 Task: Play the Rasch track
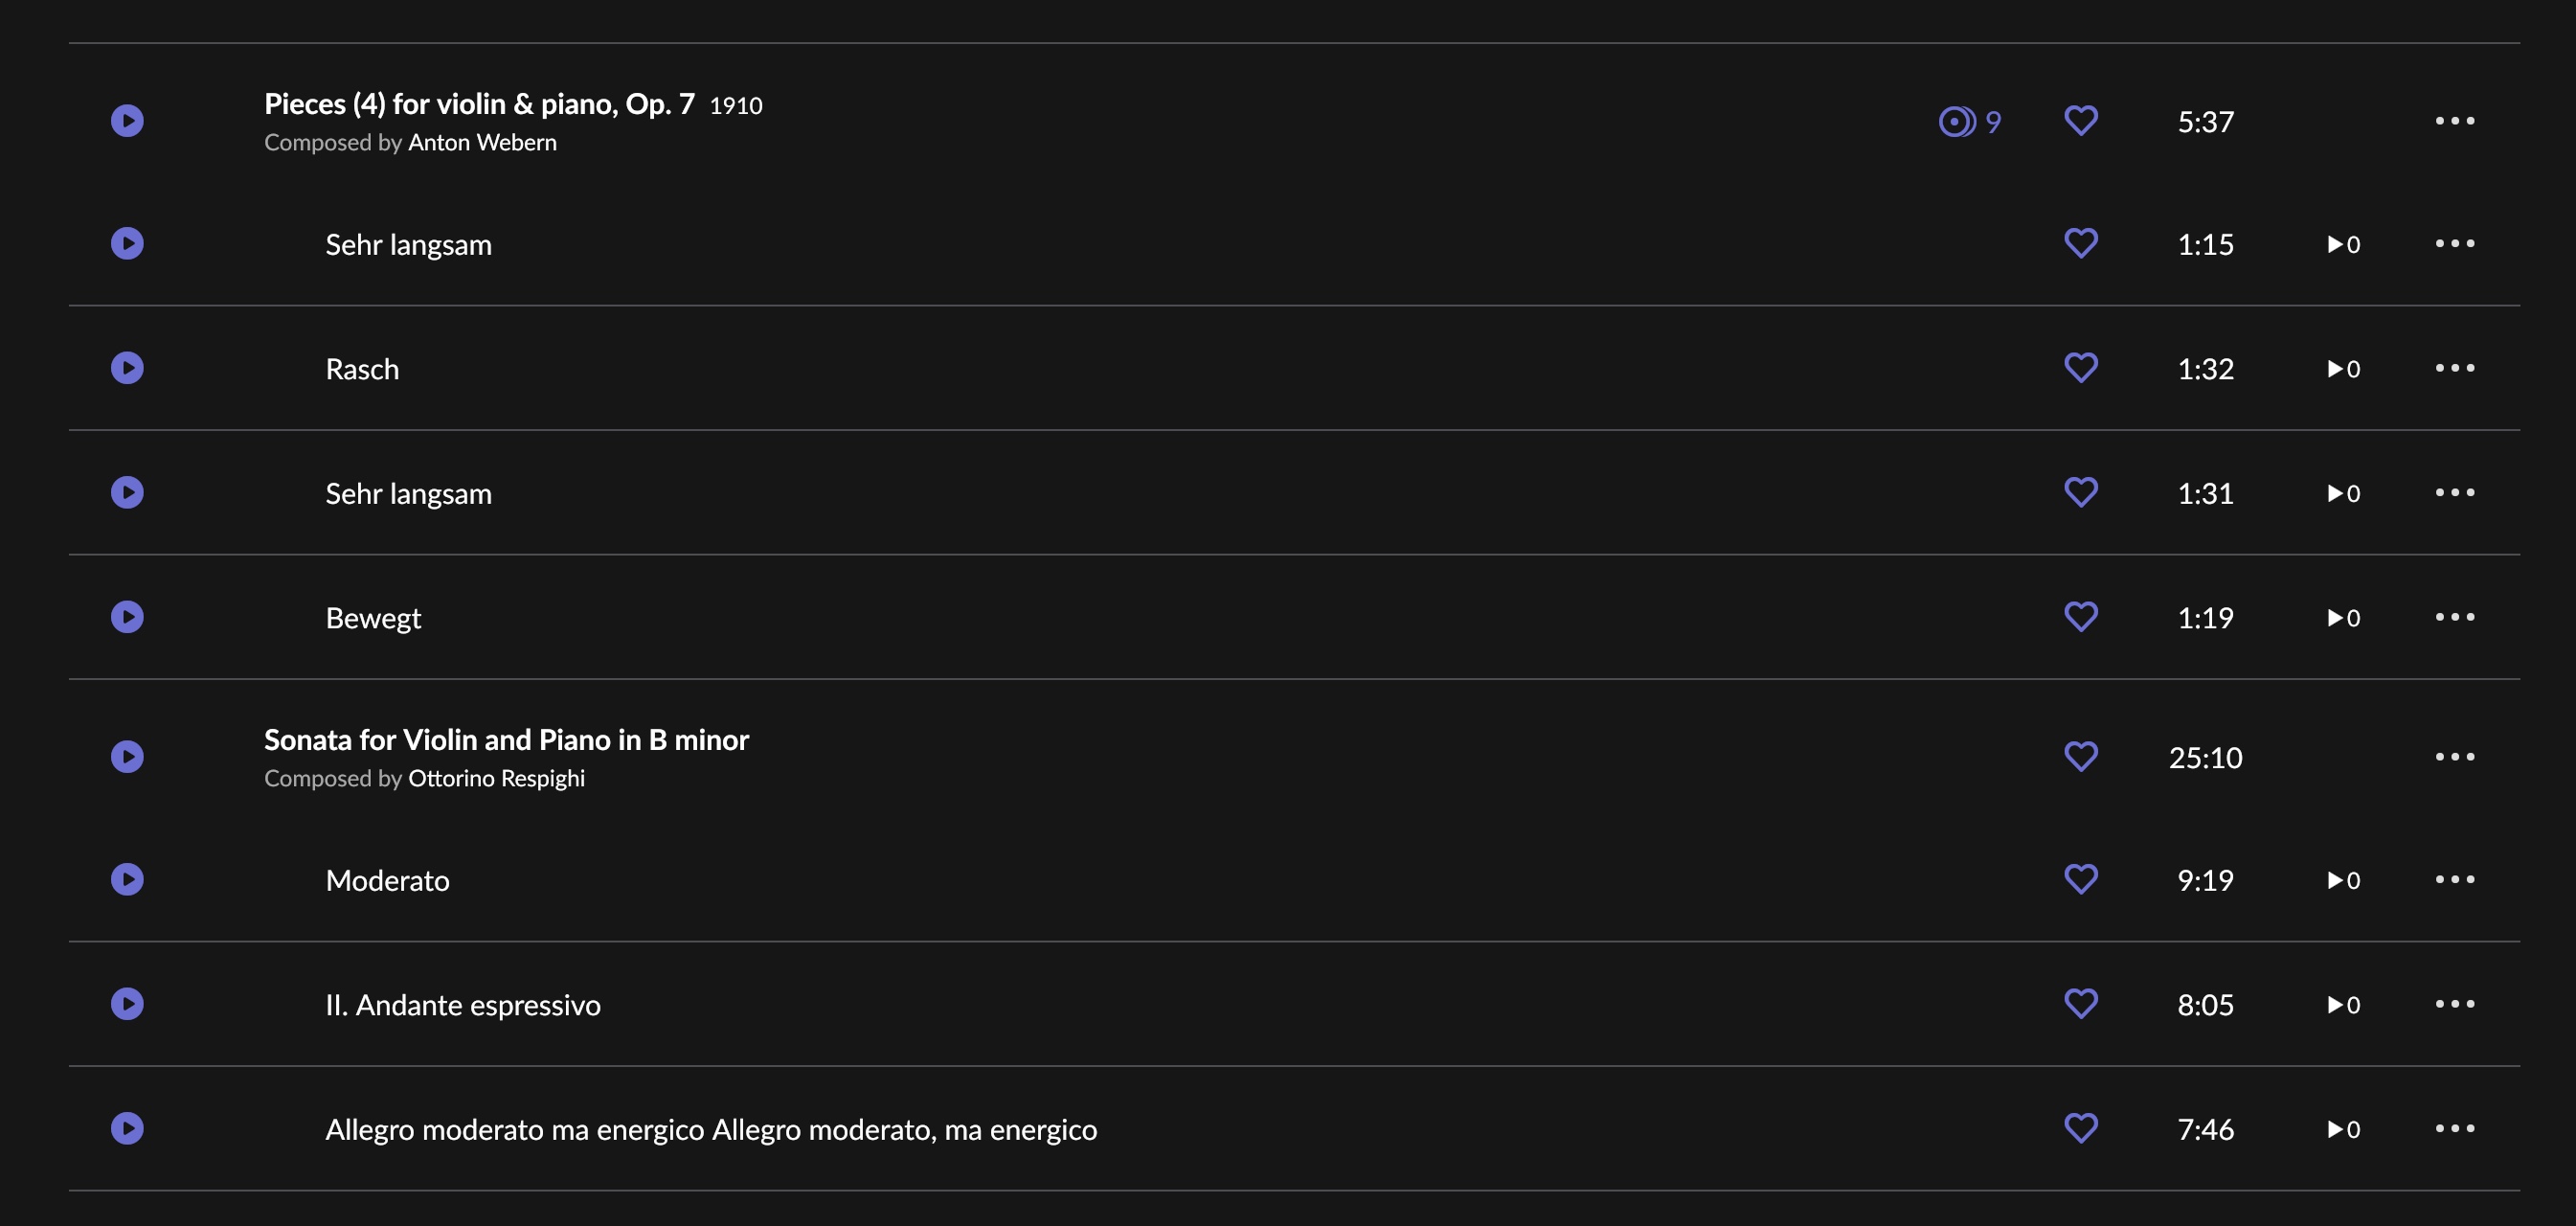pos(127,368)
